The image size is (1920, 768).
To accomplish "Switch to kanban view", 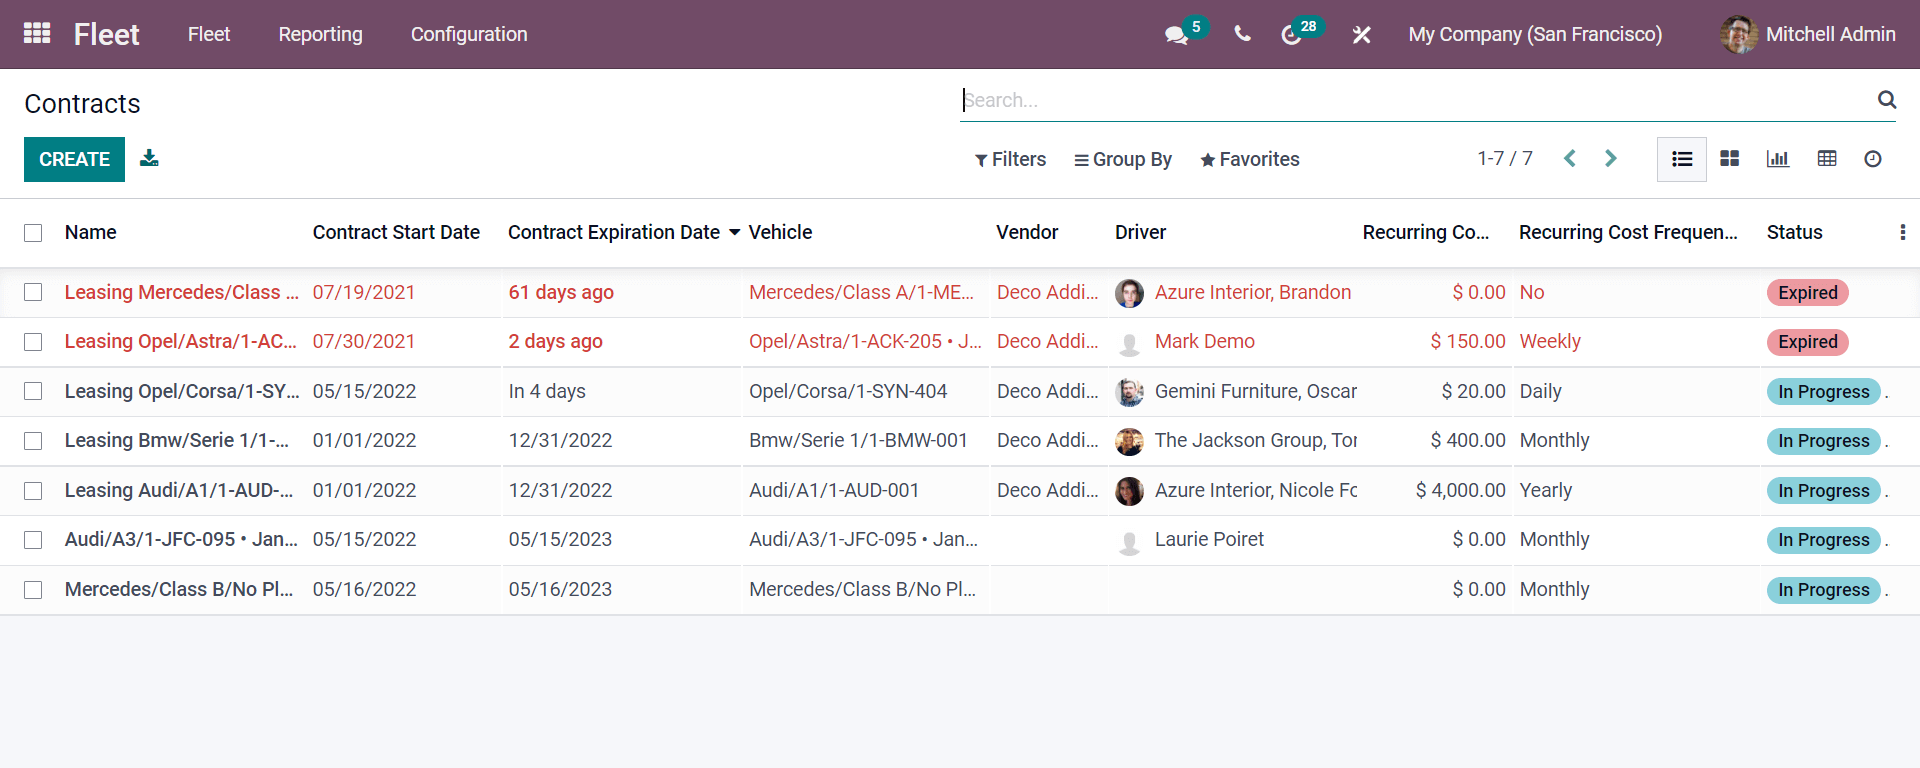I will tap(1730, 159).
